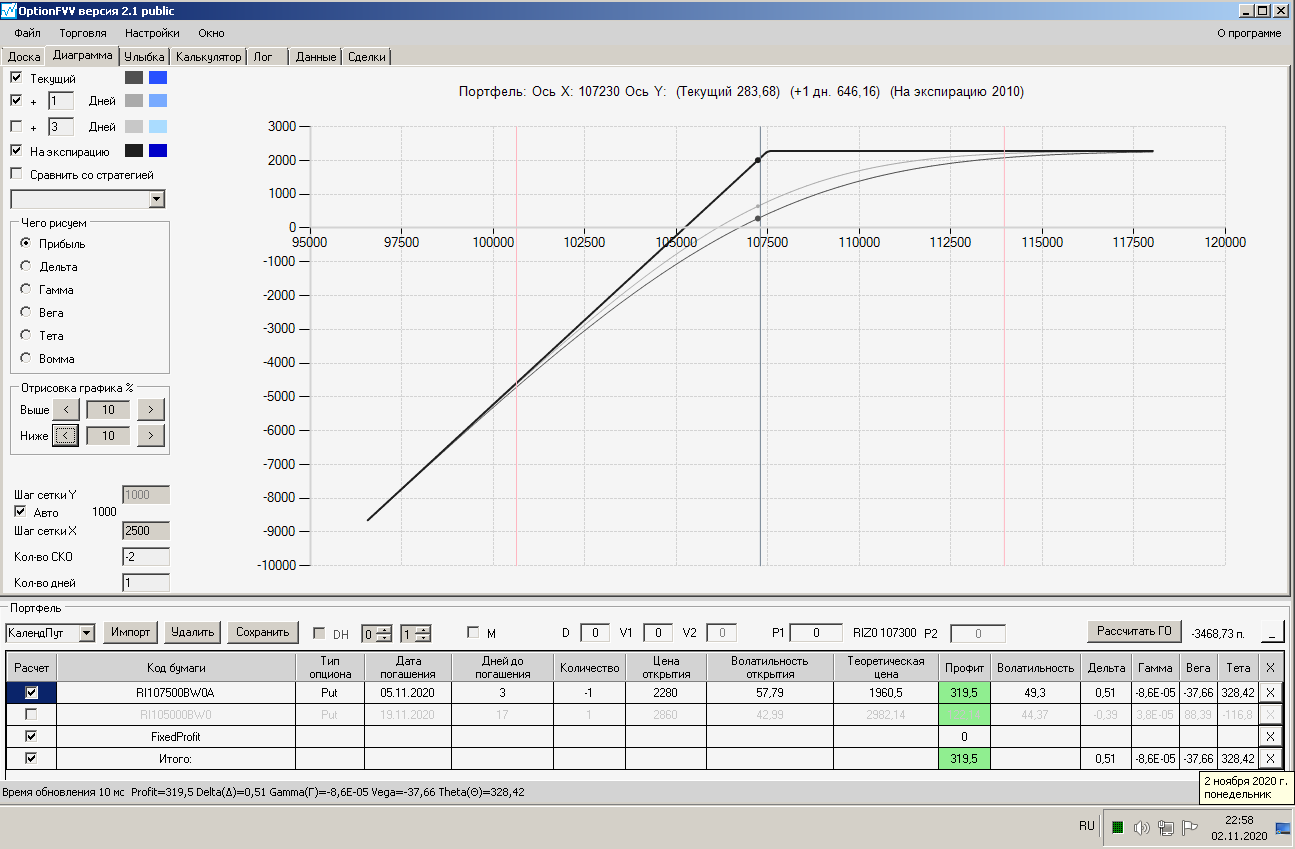
Task: Click the collapse underscore button beside -3468,73 п.
Action: 1271,632
